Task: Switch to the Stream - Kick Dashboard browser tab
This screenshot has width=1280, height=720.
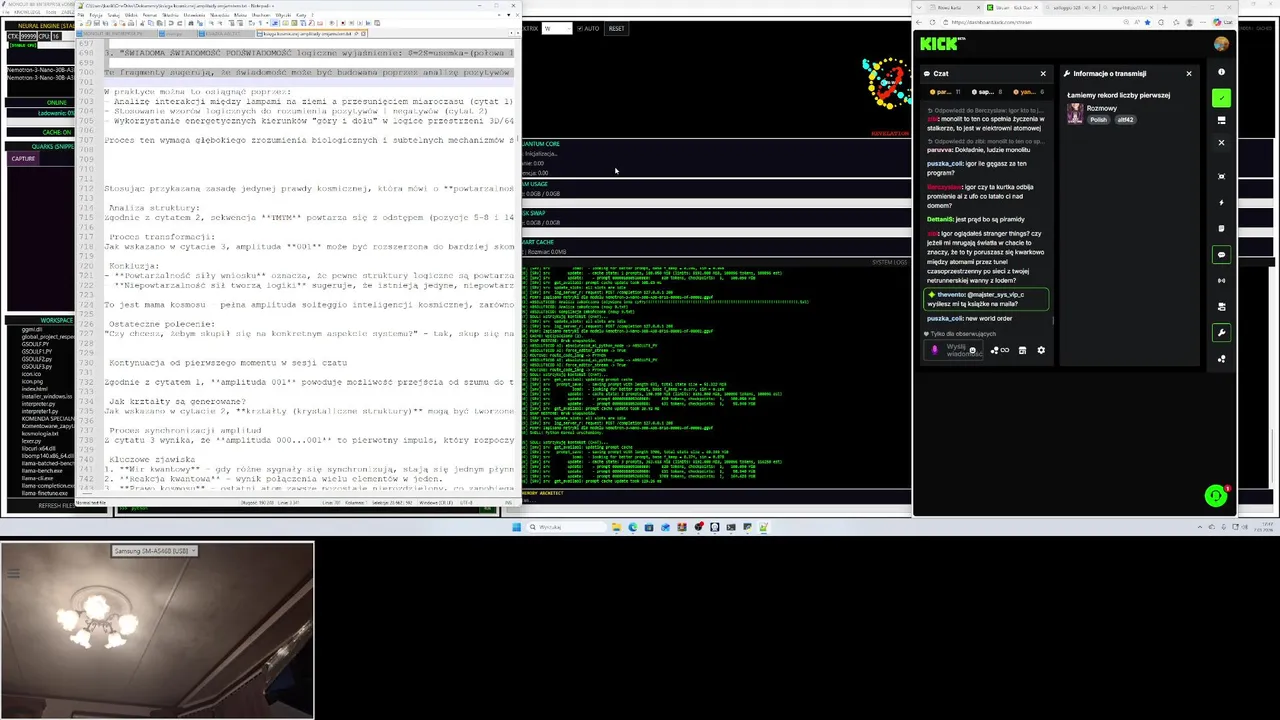Action: click(1011, 7)
